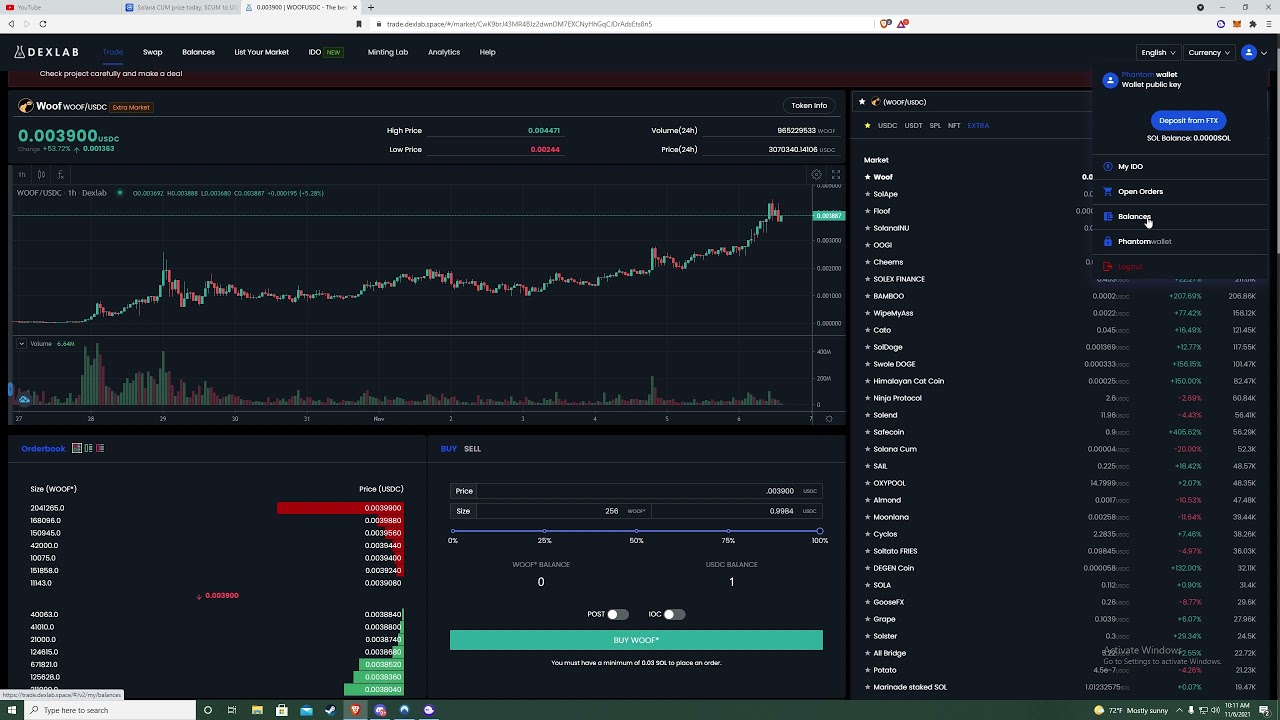Select the USDT market filter tab
This screenshot has height=720, width=1280.
913,126
